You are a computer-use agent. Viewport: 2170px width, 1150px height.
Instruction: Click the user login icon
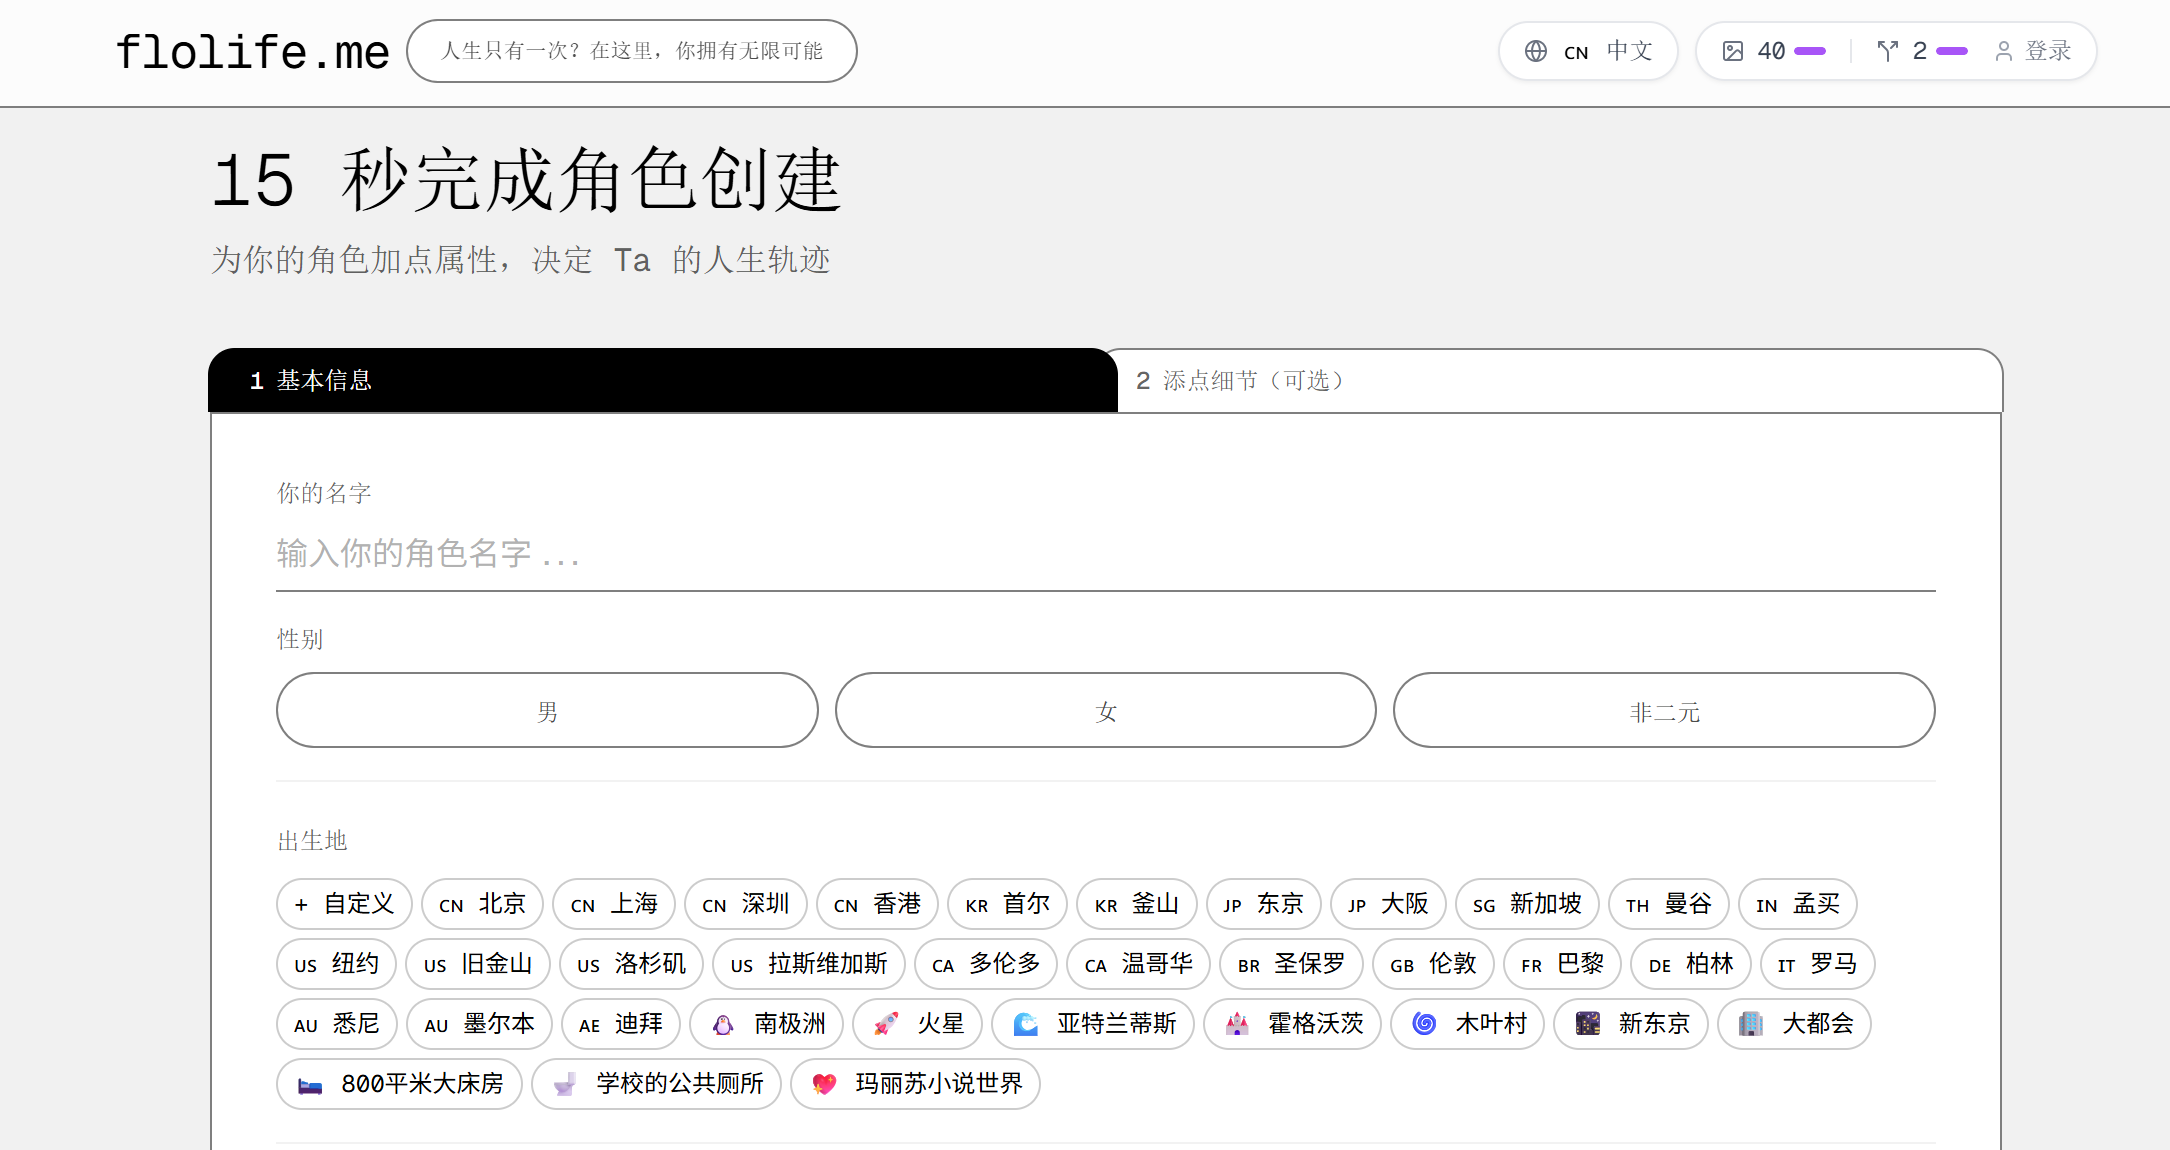point(2003,51)
